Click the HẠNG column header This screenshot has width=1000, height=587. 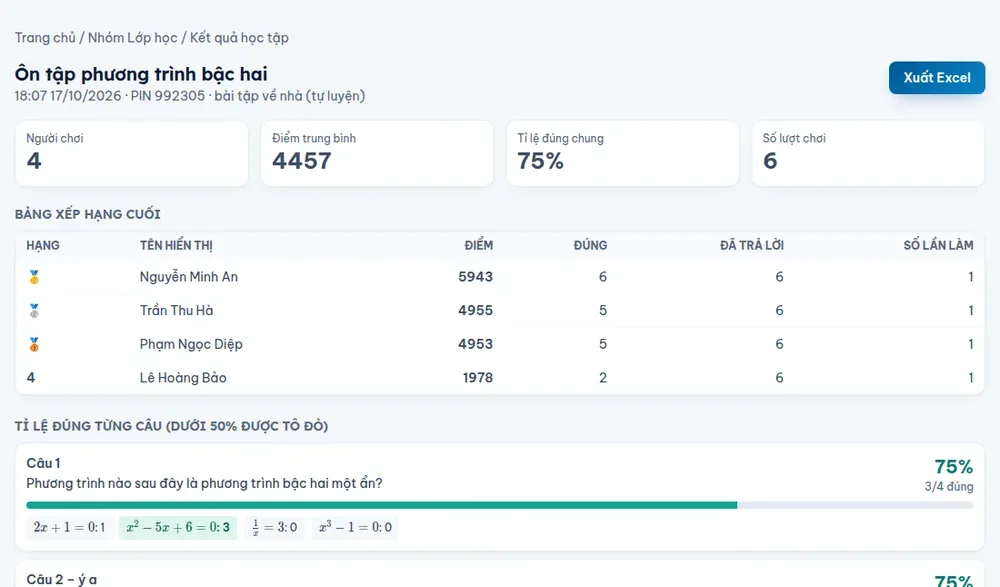[x=43, y=246]
